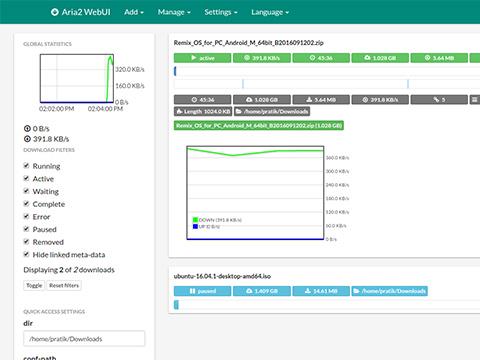This screenshot has width=480, height=360.
Task: Click the Displaying 2 of 2 downloads text
Action: click(69, 270)
